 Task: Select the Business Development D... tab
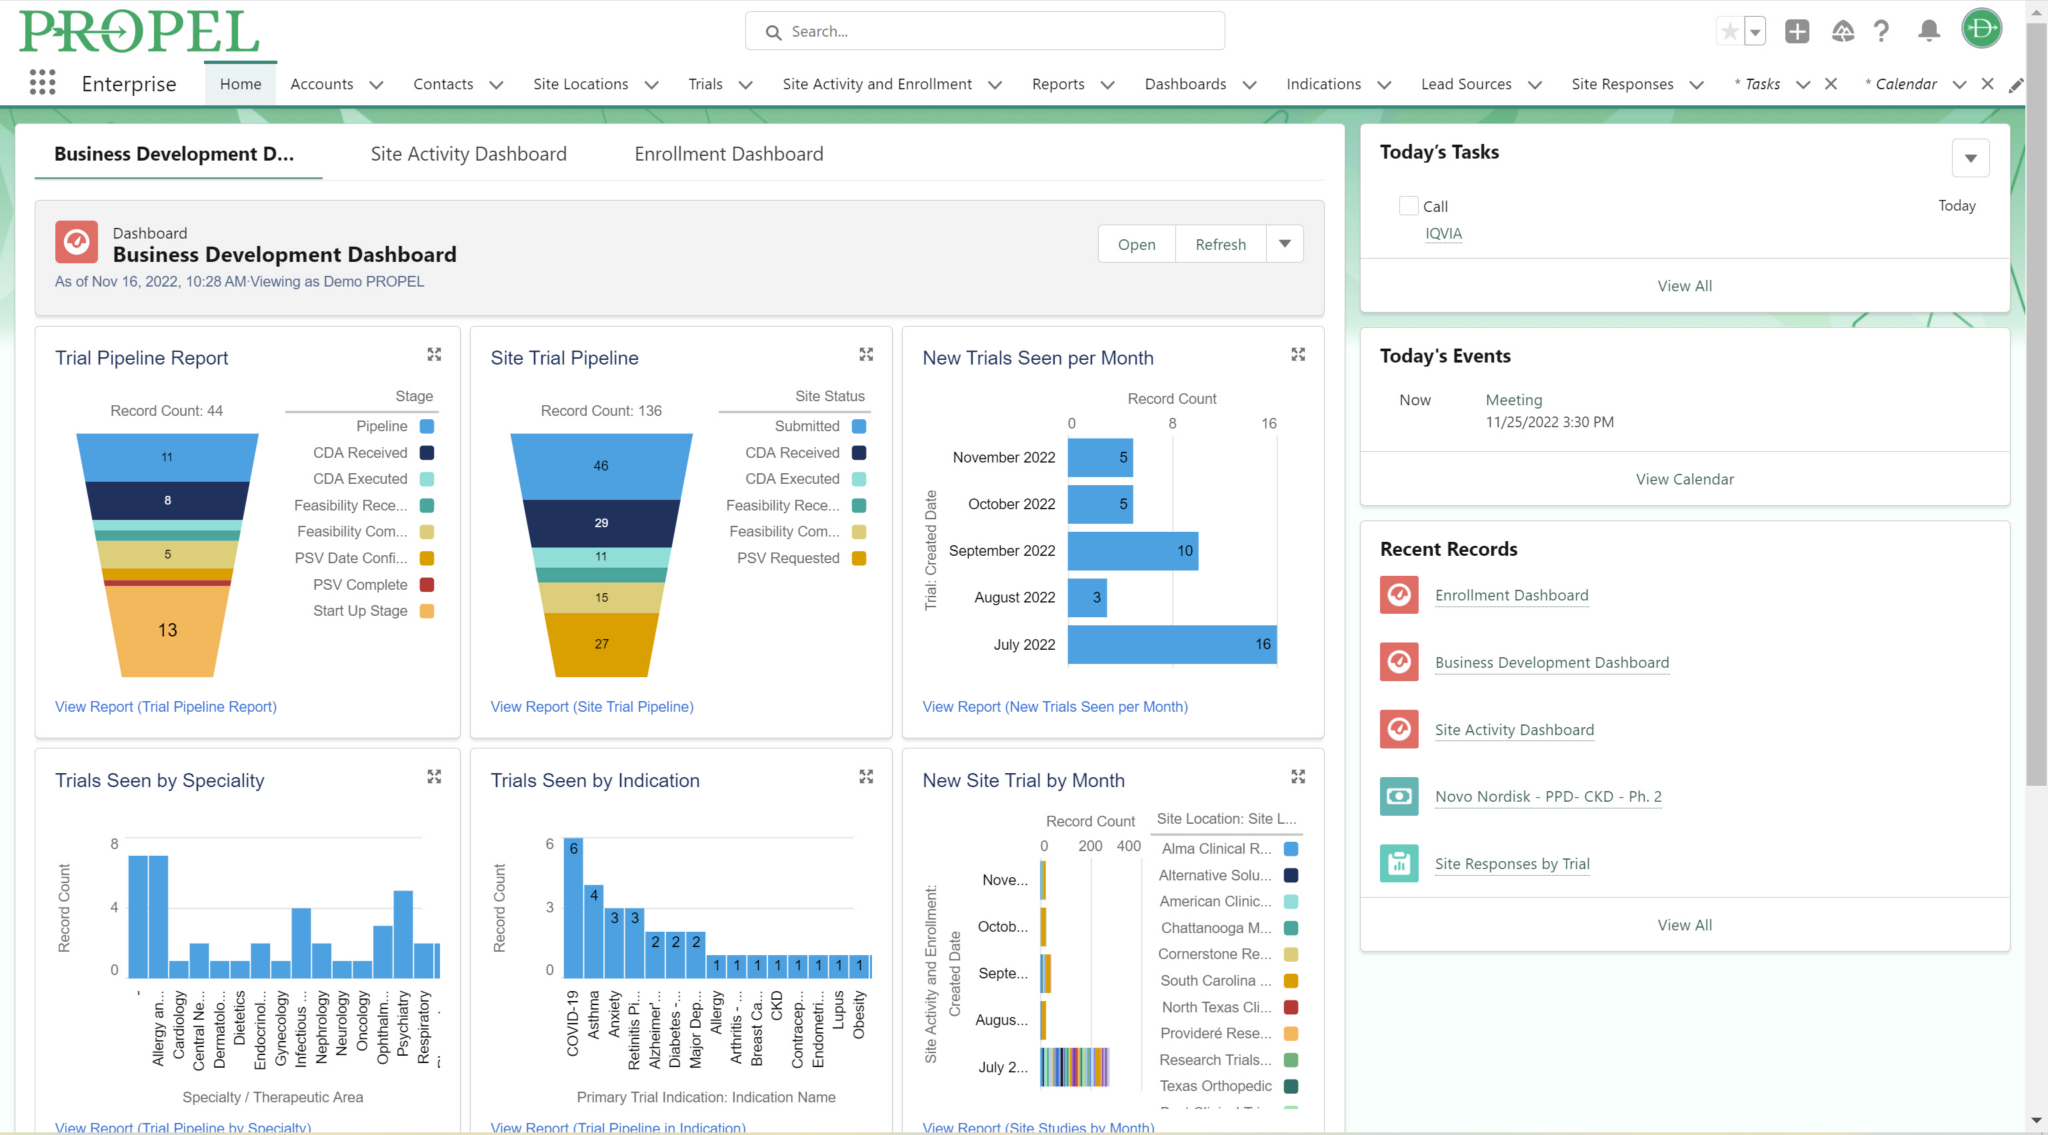tap(174, 154)
